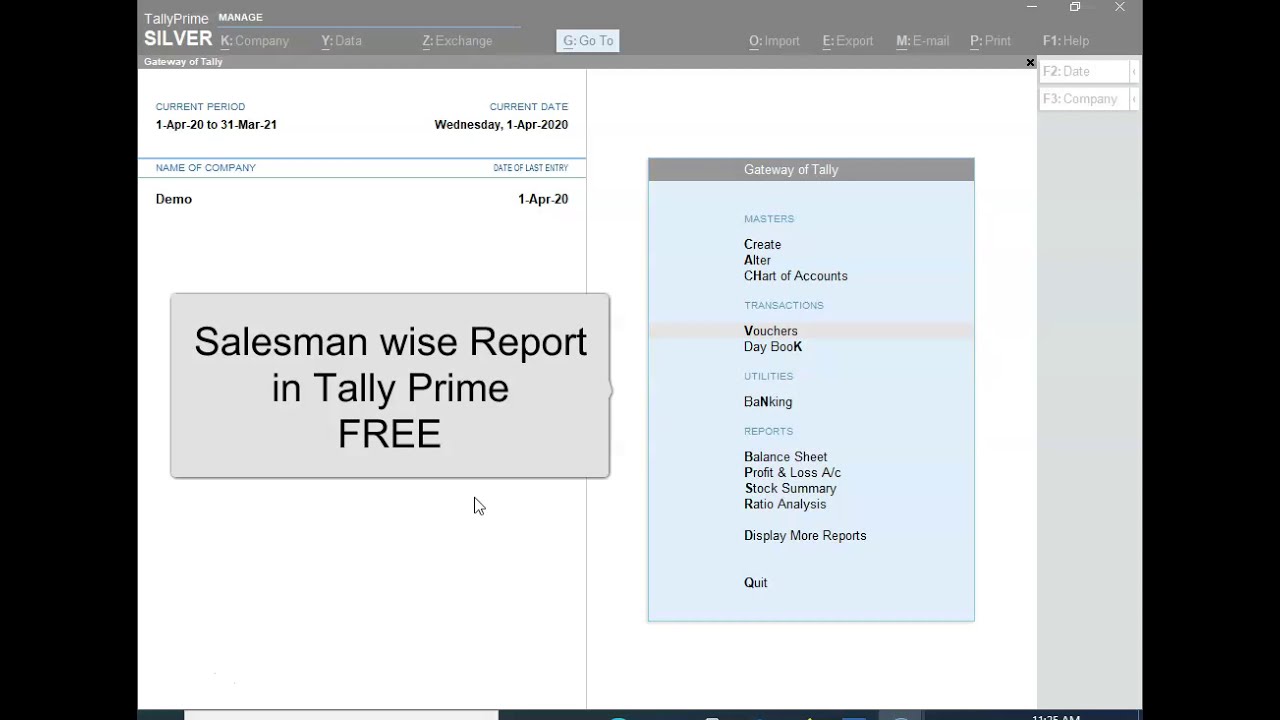Viewport: 1280px width, 720px height.
Task: Open Profit & Loss A/c report
Action: (792, 473)
